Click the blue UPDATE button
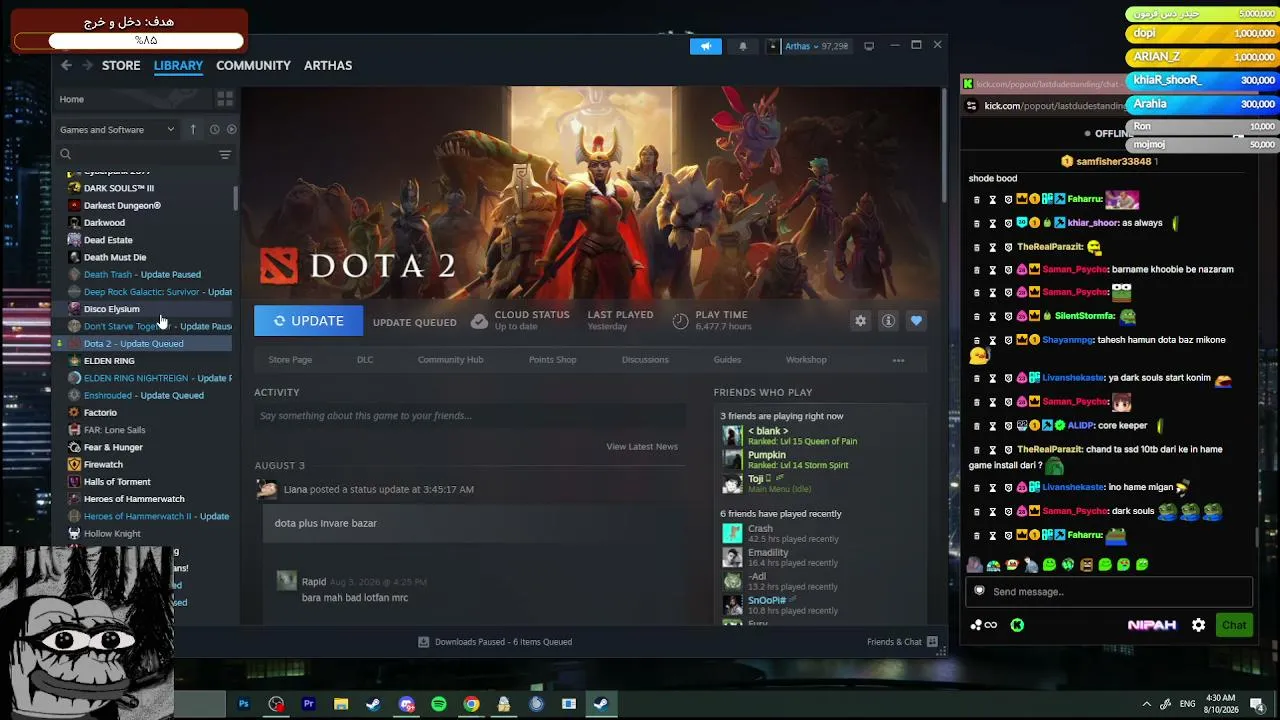 [x=308, y=321]
